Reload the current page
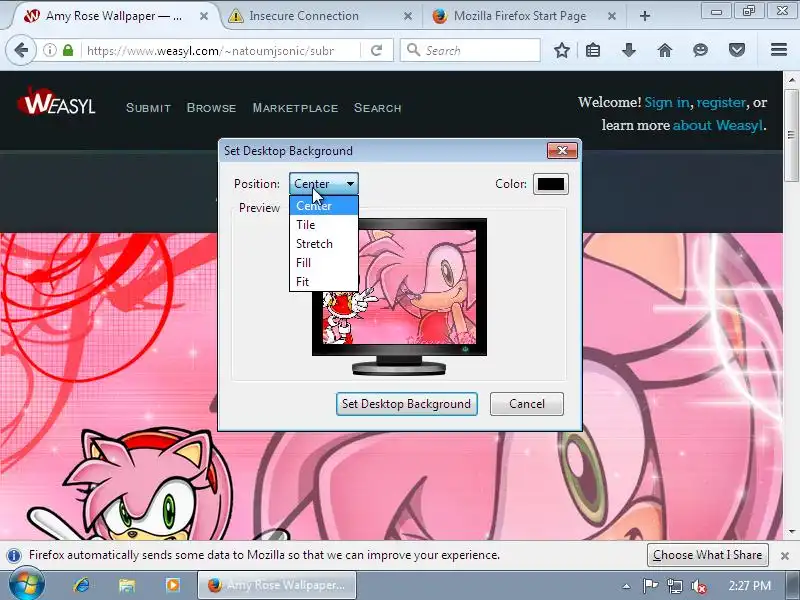This screenshot has height=600, width=800. pos(377,50)
